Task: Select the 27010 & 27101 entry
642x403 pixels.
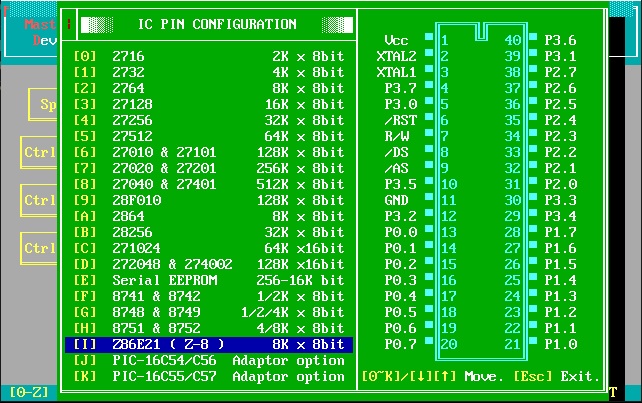Action: click(209, 152)
